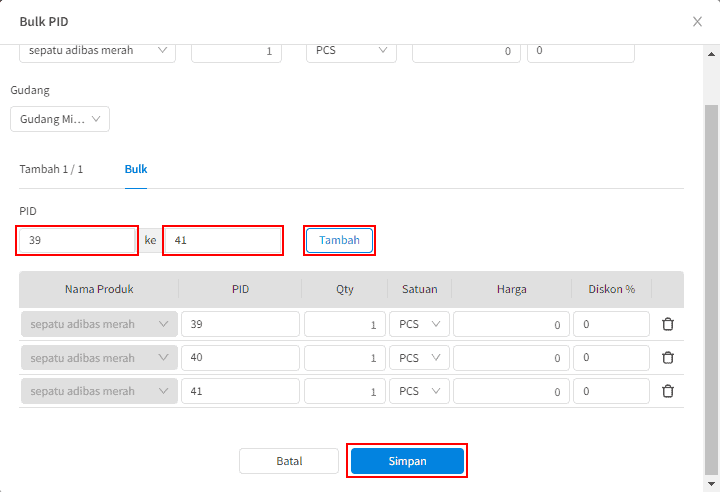Image resolution: width=720 pixels, height=492 pixels.
Task: Click the Gudang label
Action: pyautogui.click(x=30, y=90)
